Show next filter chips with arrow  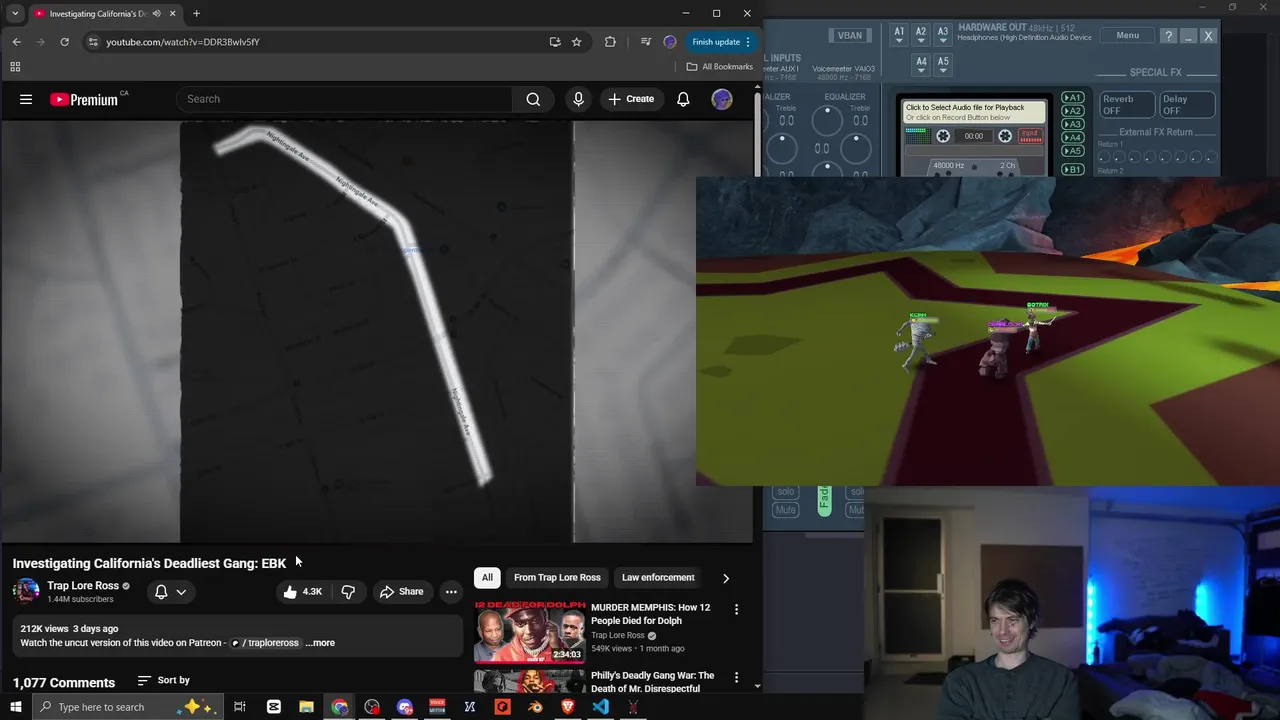(726, 578)
